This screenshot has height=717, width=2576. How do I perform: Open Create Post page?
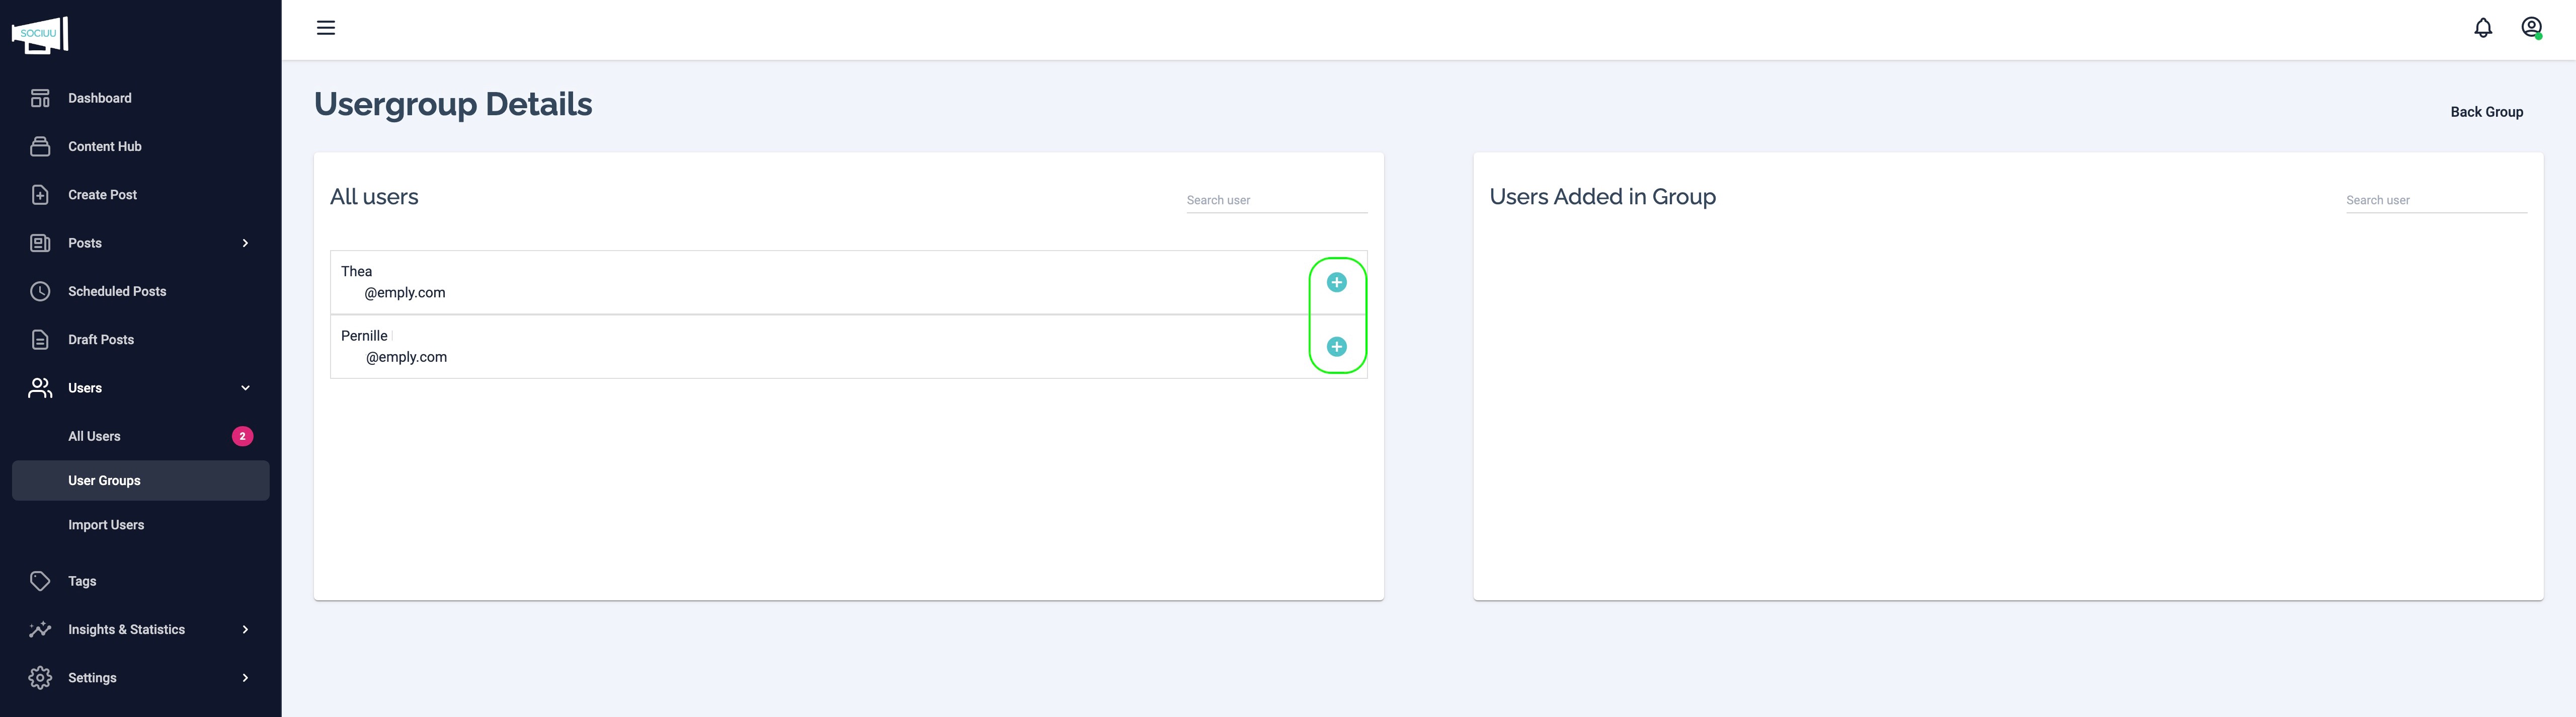[102, 195]
